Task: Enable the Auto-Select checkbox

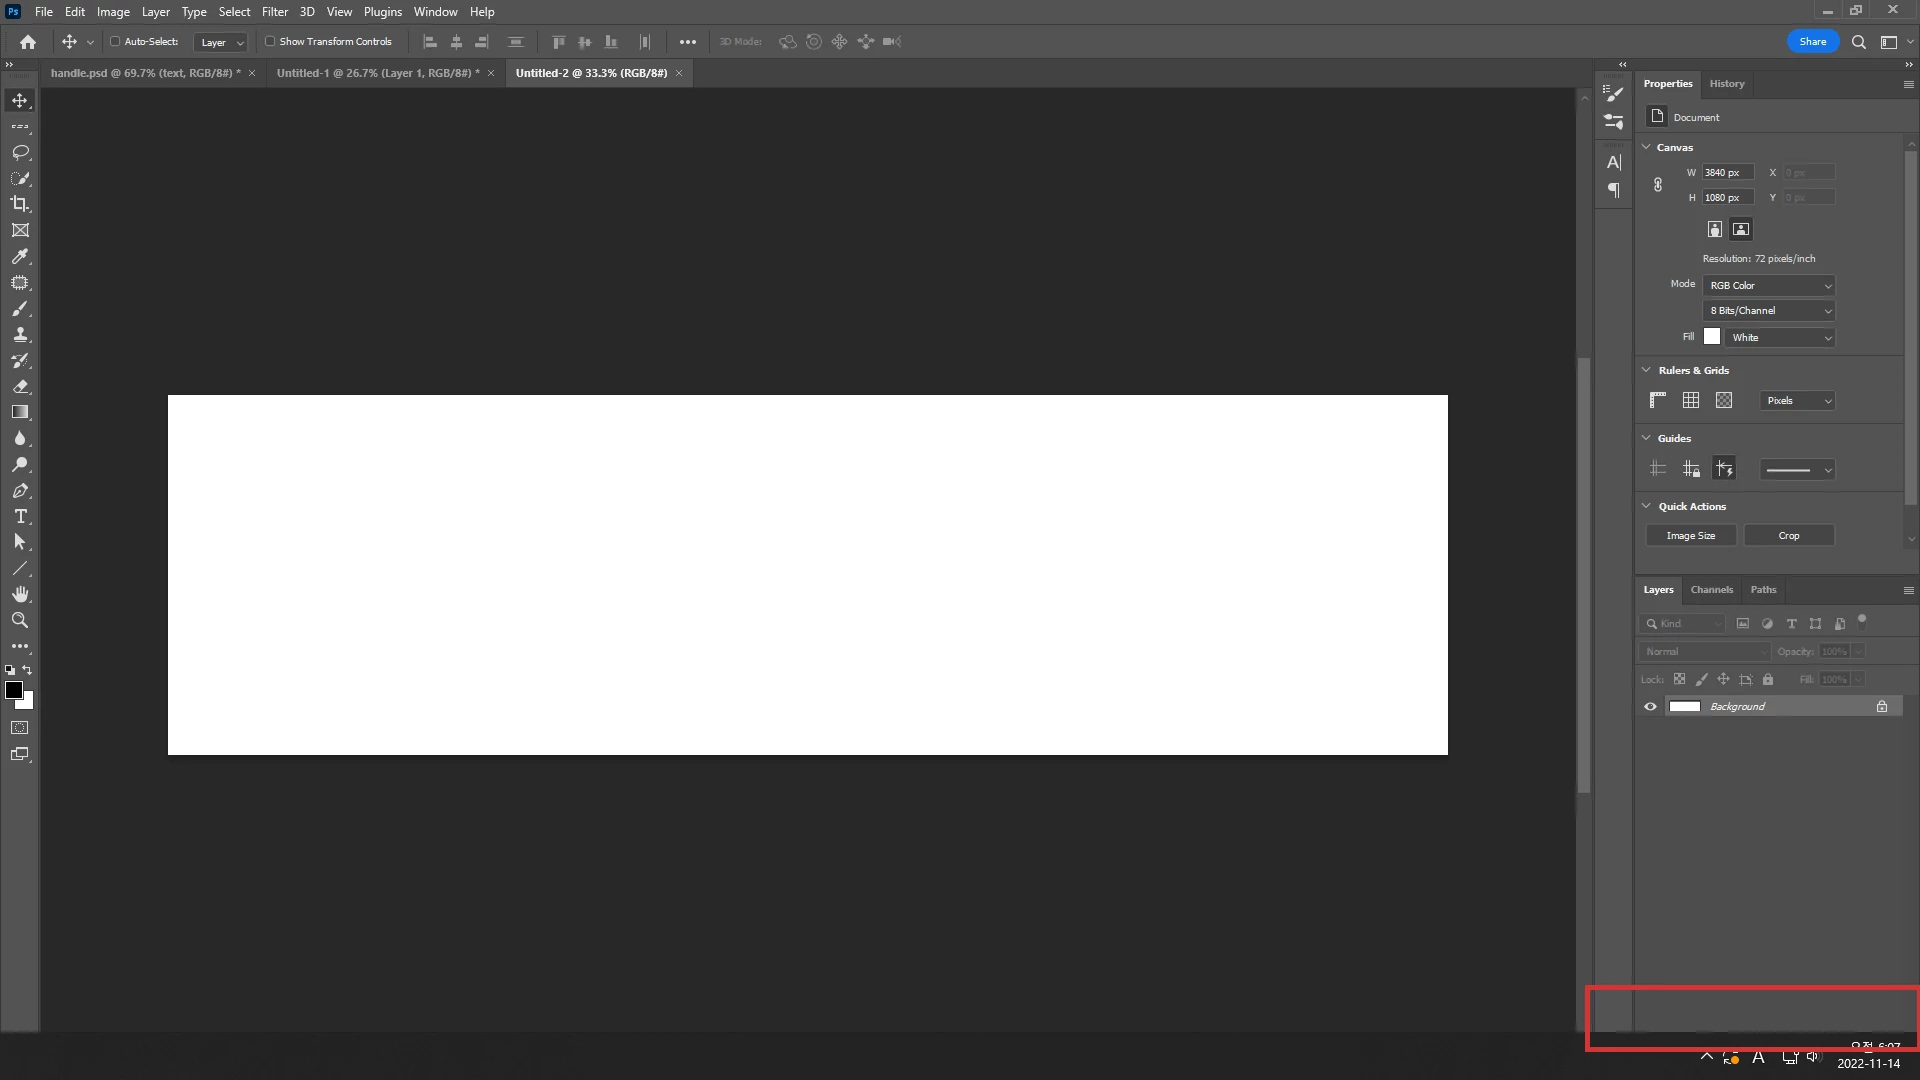Action: pos(115,42)
